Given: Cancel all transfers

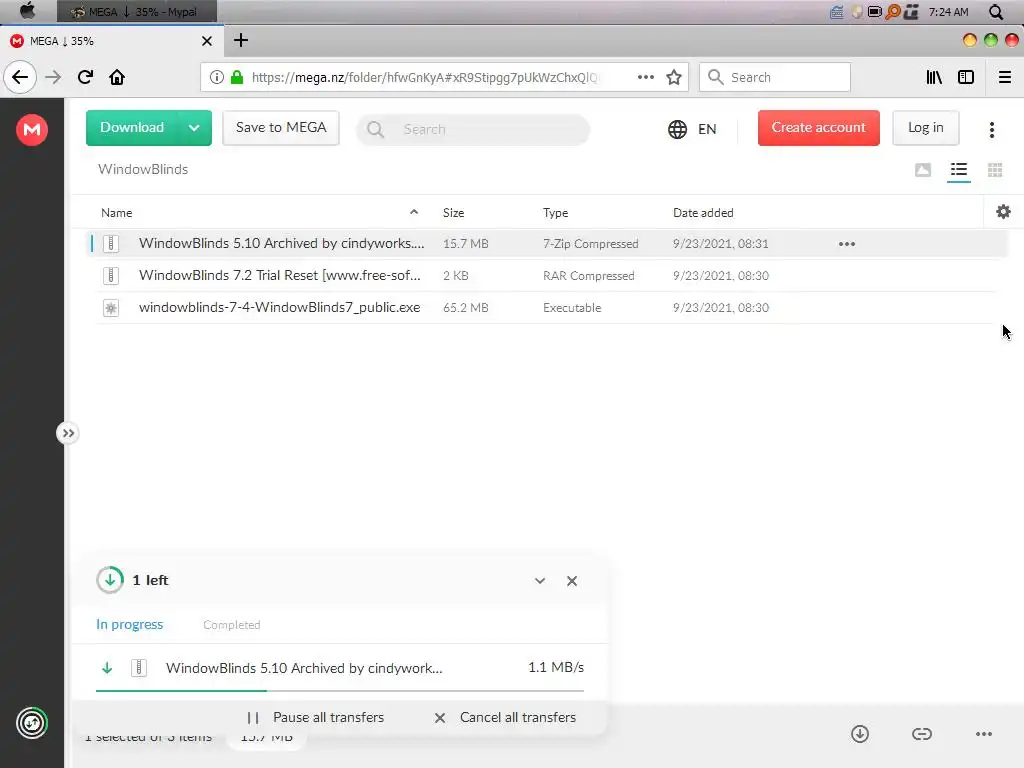Looking at the screenshot, I should [x=505, y=717].
